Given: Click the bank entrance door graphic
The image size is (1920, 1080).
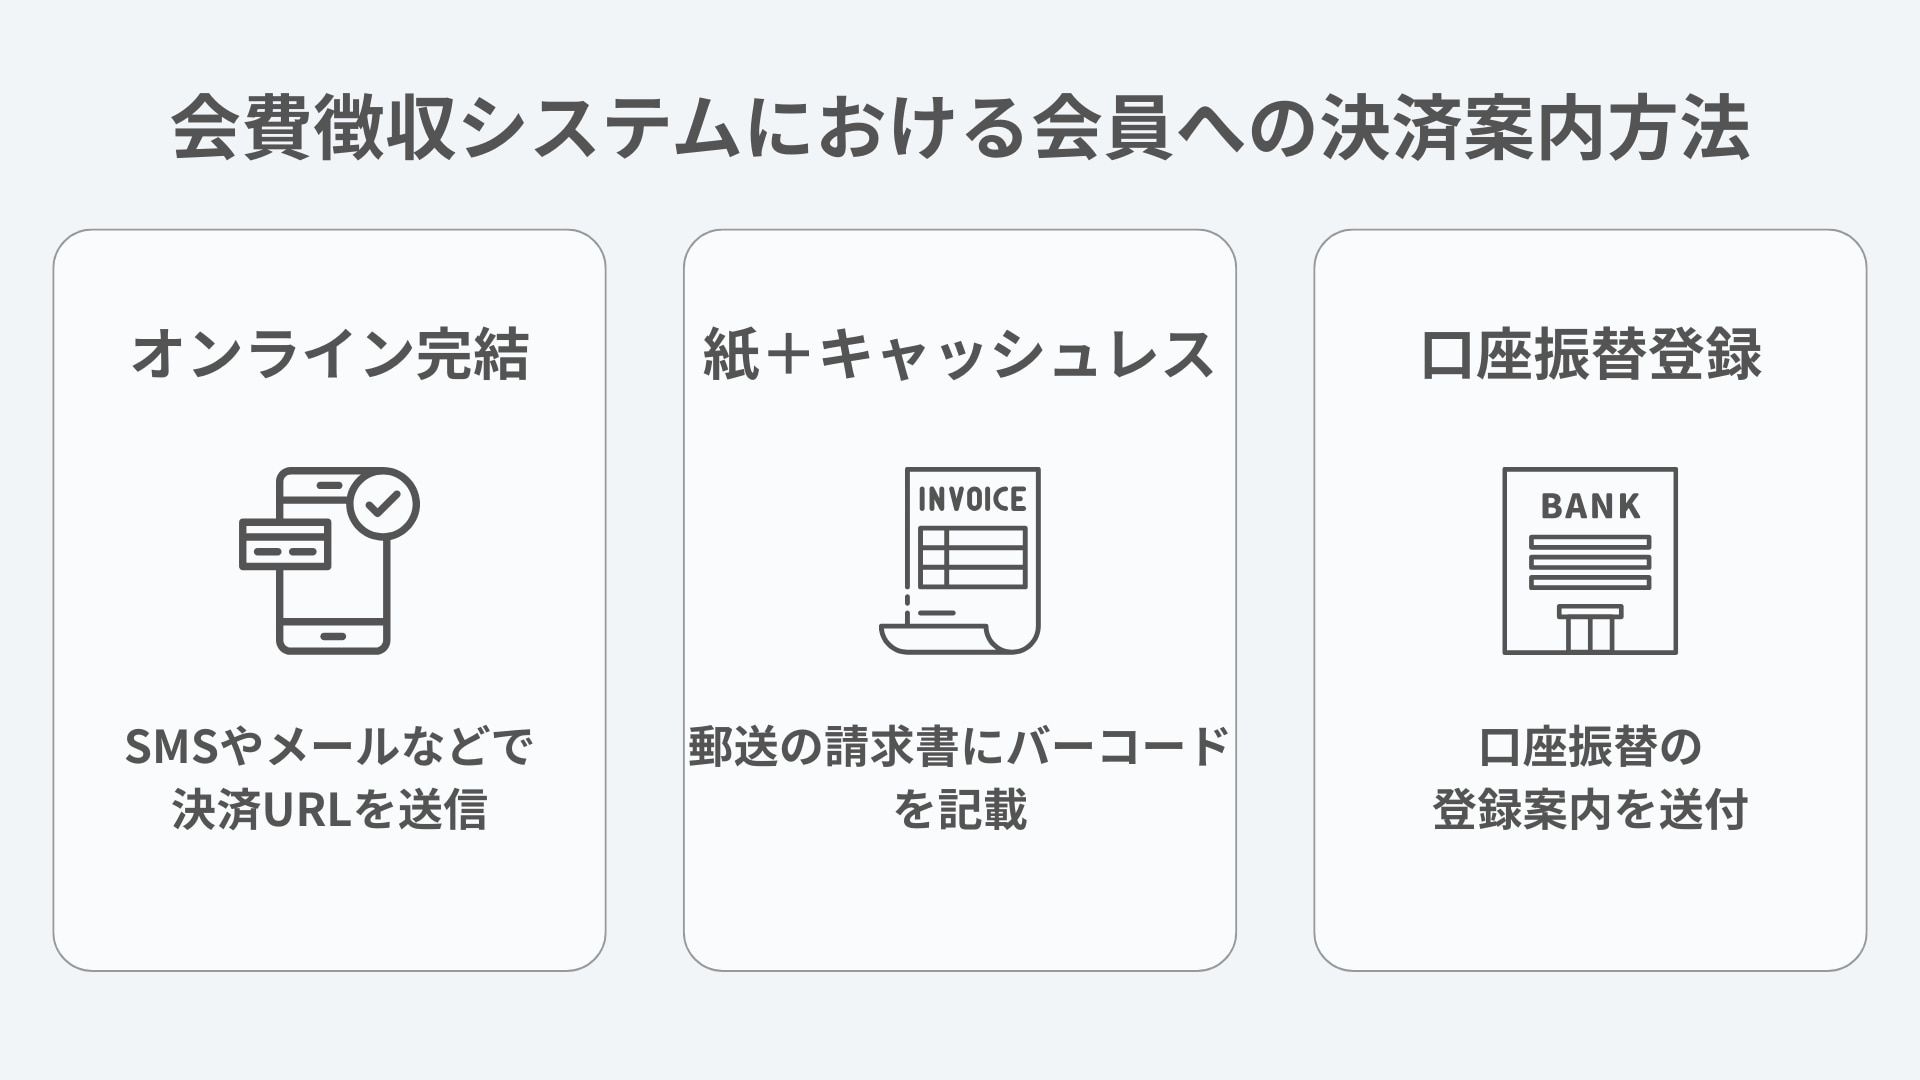Looking at the screenshot, I should coord(1590,629).
